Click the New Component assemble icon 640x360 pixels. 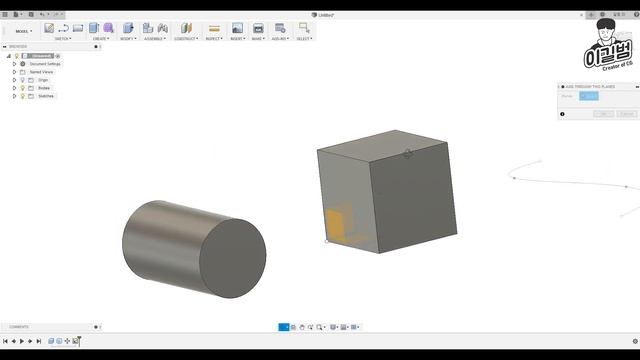tap(148, 28)
